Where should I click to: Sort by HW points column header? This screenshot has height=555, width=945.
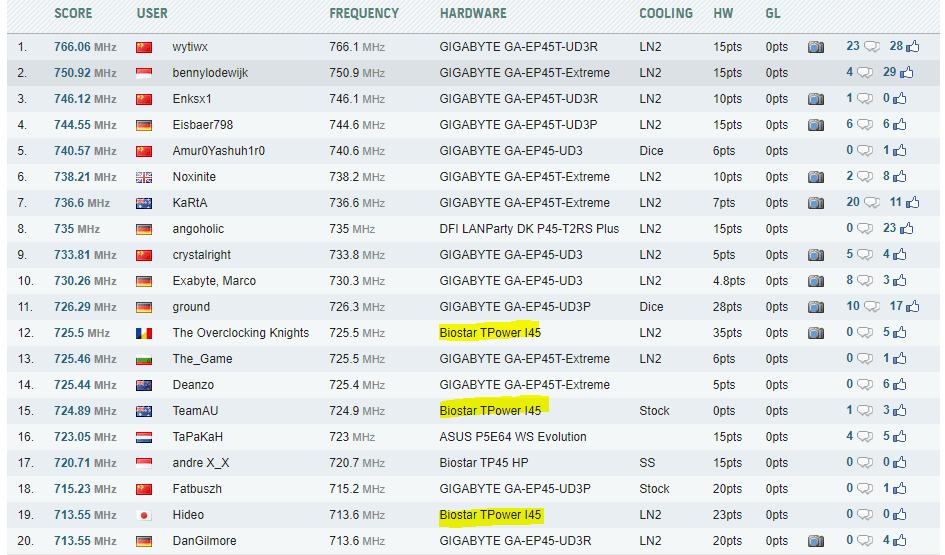click(x=723, y=13)
